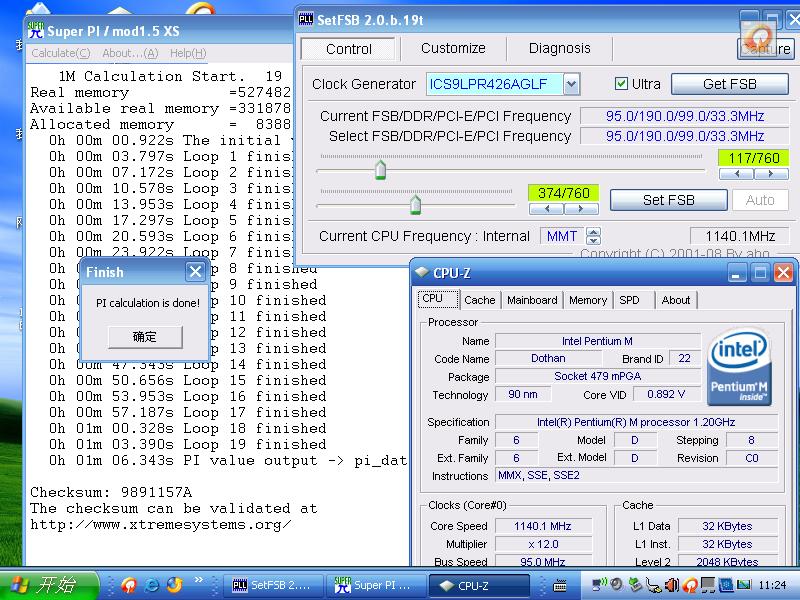Image resolution: width=800 pixels, height=600 pixels.
Task: Click the Capture button in SetFSB
Action: pos(765,48)
